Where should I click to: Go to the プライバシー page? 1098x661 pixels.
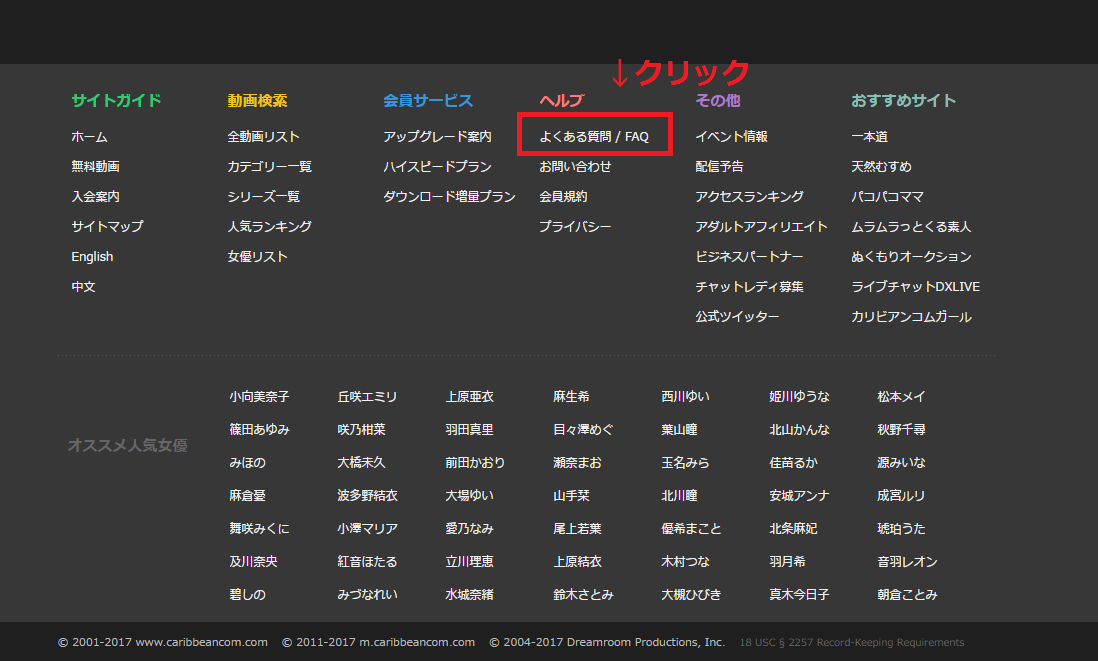575,227
